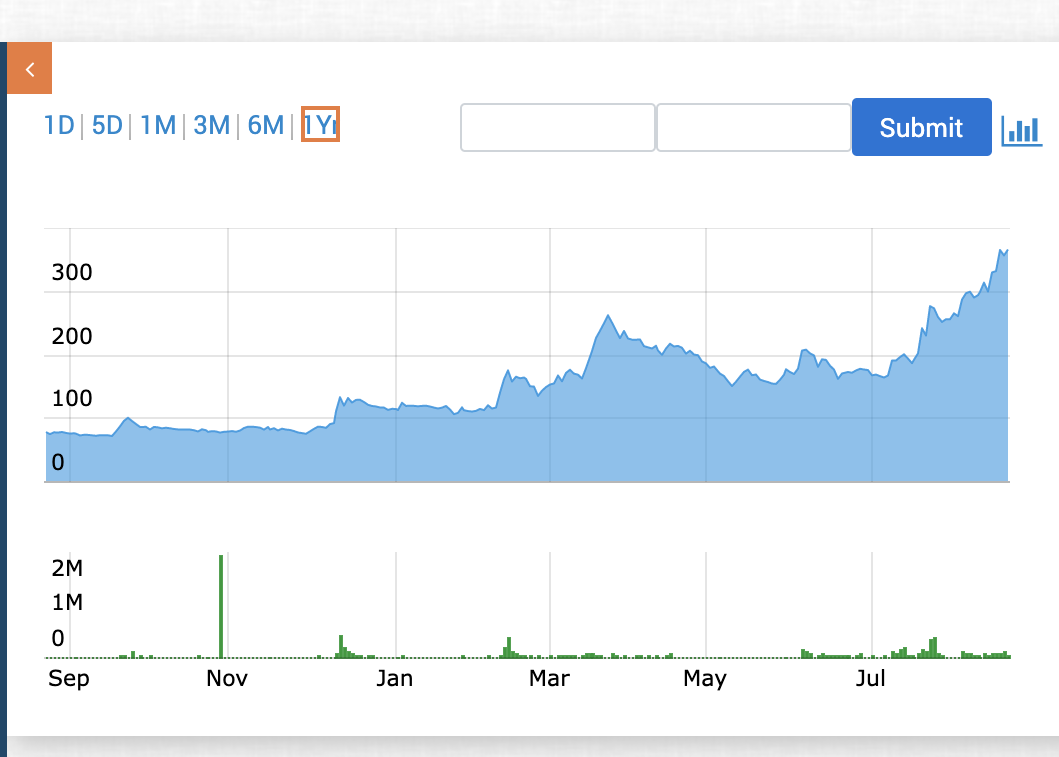
Task: Select the 1D time range
Action: click(x=59, y=126)
